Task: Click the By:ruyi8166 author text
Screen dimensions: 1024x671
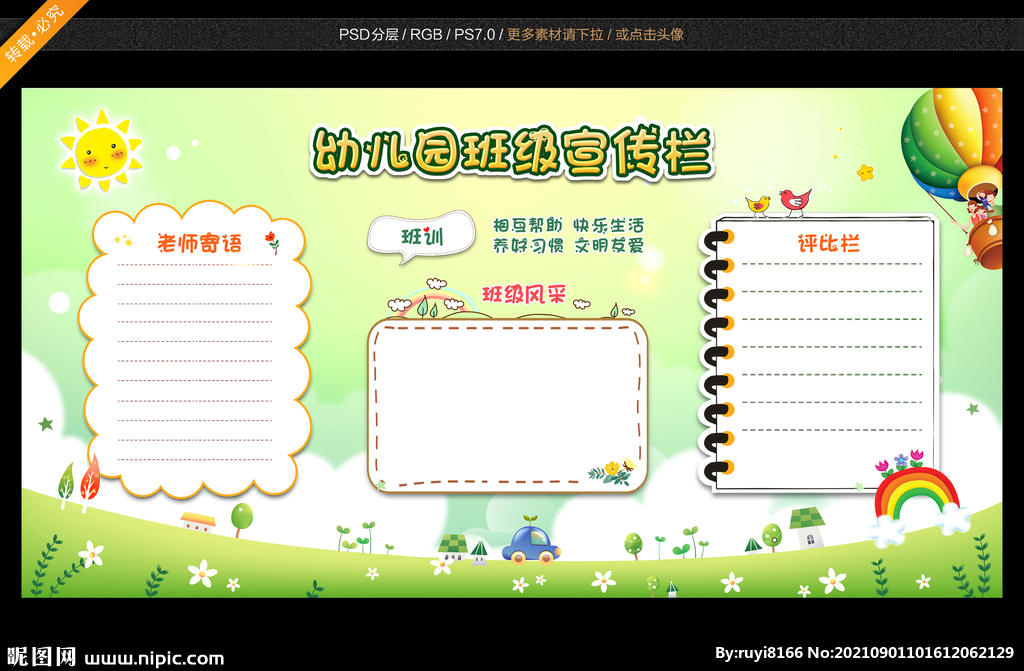Action: click(x=758, y=653)
